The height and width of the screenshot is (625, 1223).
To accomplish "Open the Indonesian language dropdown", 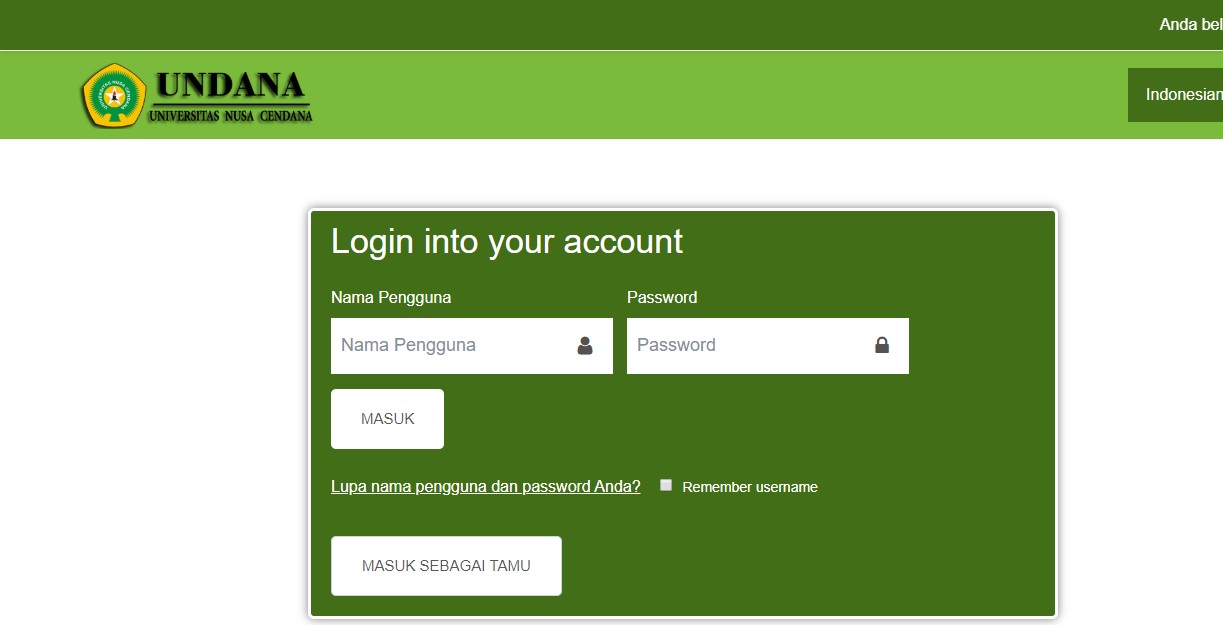I will [1175, 95].
